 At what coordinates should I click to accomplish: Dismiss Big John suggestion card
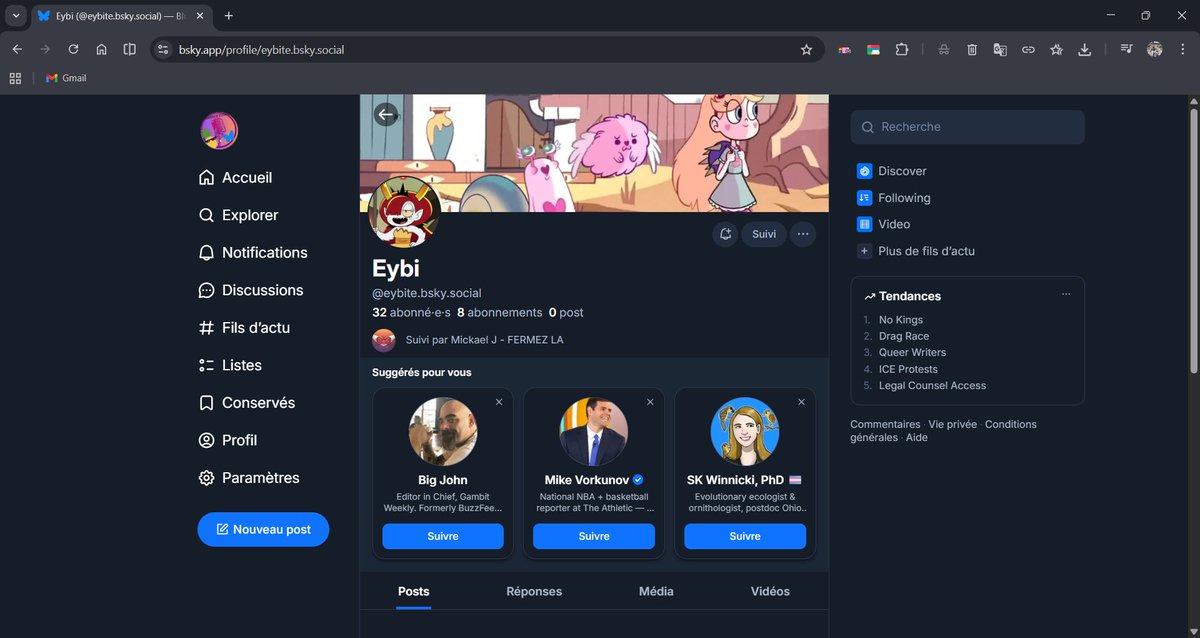pyautogui.click(x=499, y=402)
